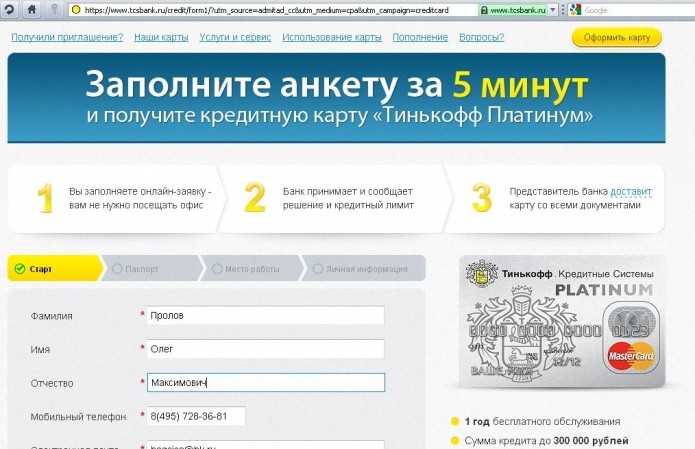The width and height of the screenshot is (695, 449).
Task: Click green checkmark icon on Старт tab
Action: click(20, 269)
